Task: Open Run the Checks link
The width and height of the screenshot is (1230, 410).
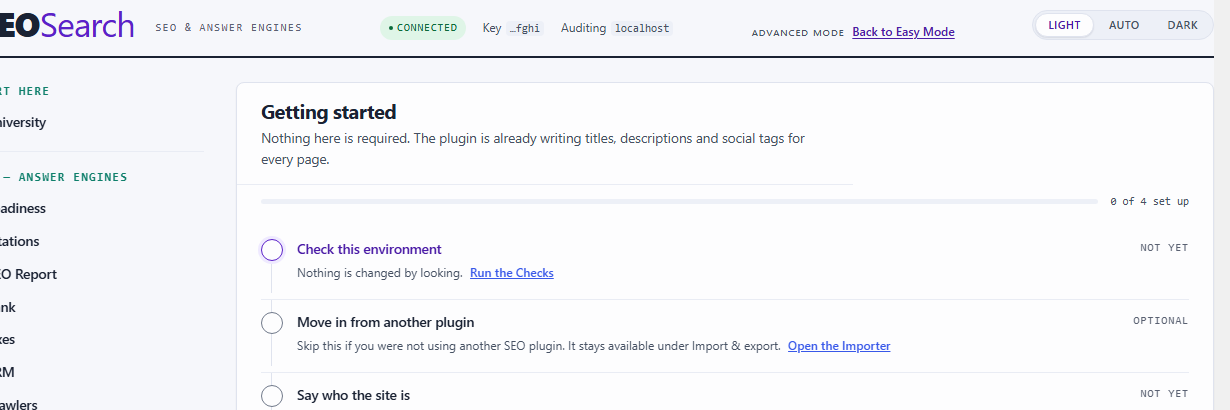Action: coord(512,273)
